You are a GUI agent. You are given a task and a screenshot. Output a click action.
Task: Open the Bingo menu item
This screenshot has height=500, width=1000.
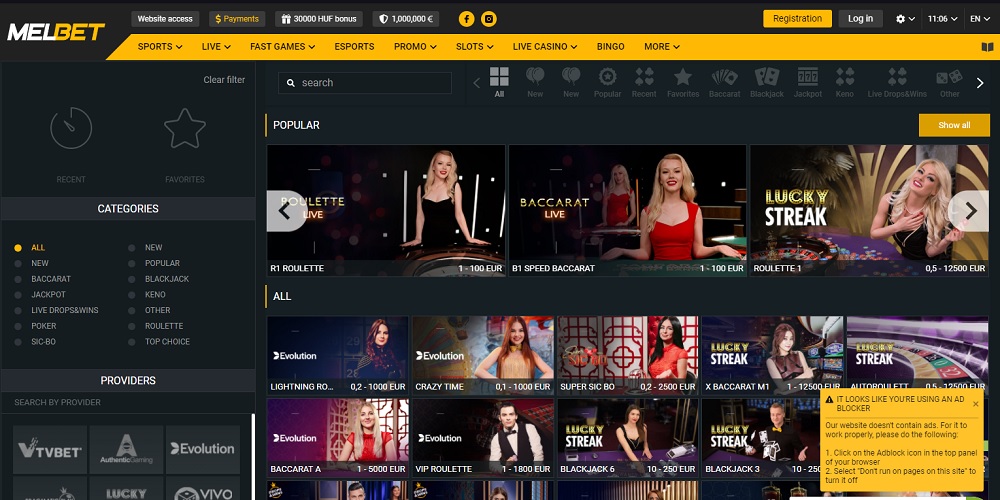[x=610, y=47]
